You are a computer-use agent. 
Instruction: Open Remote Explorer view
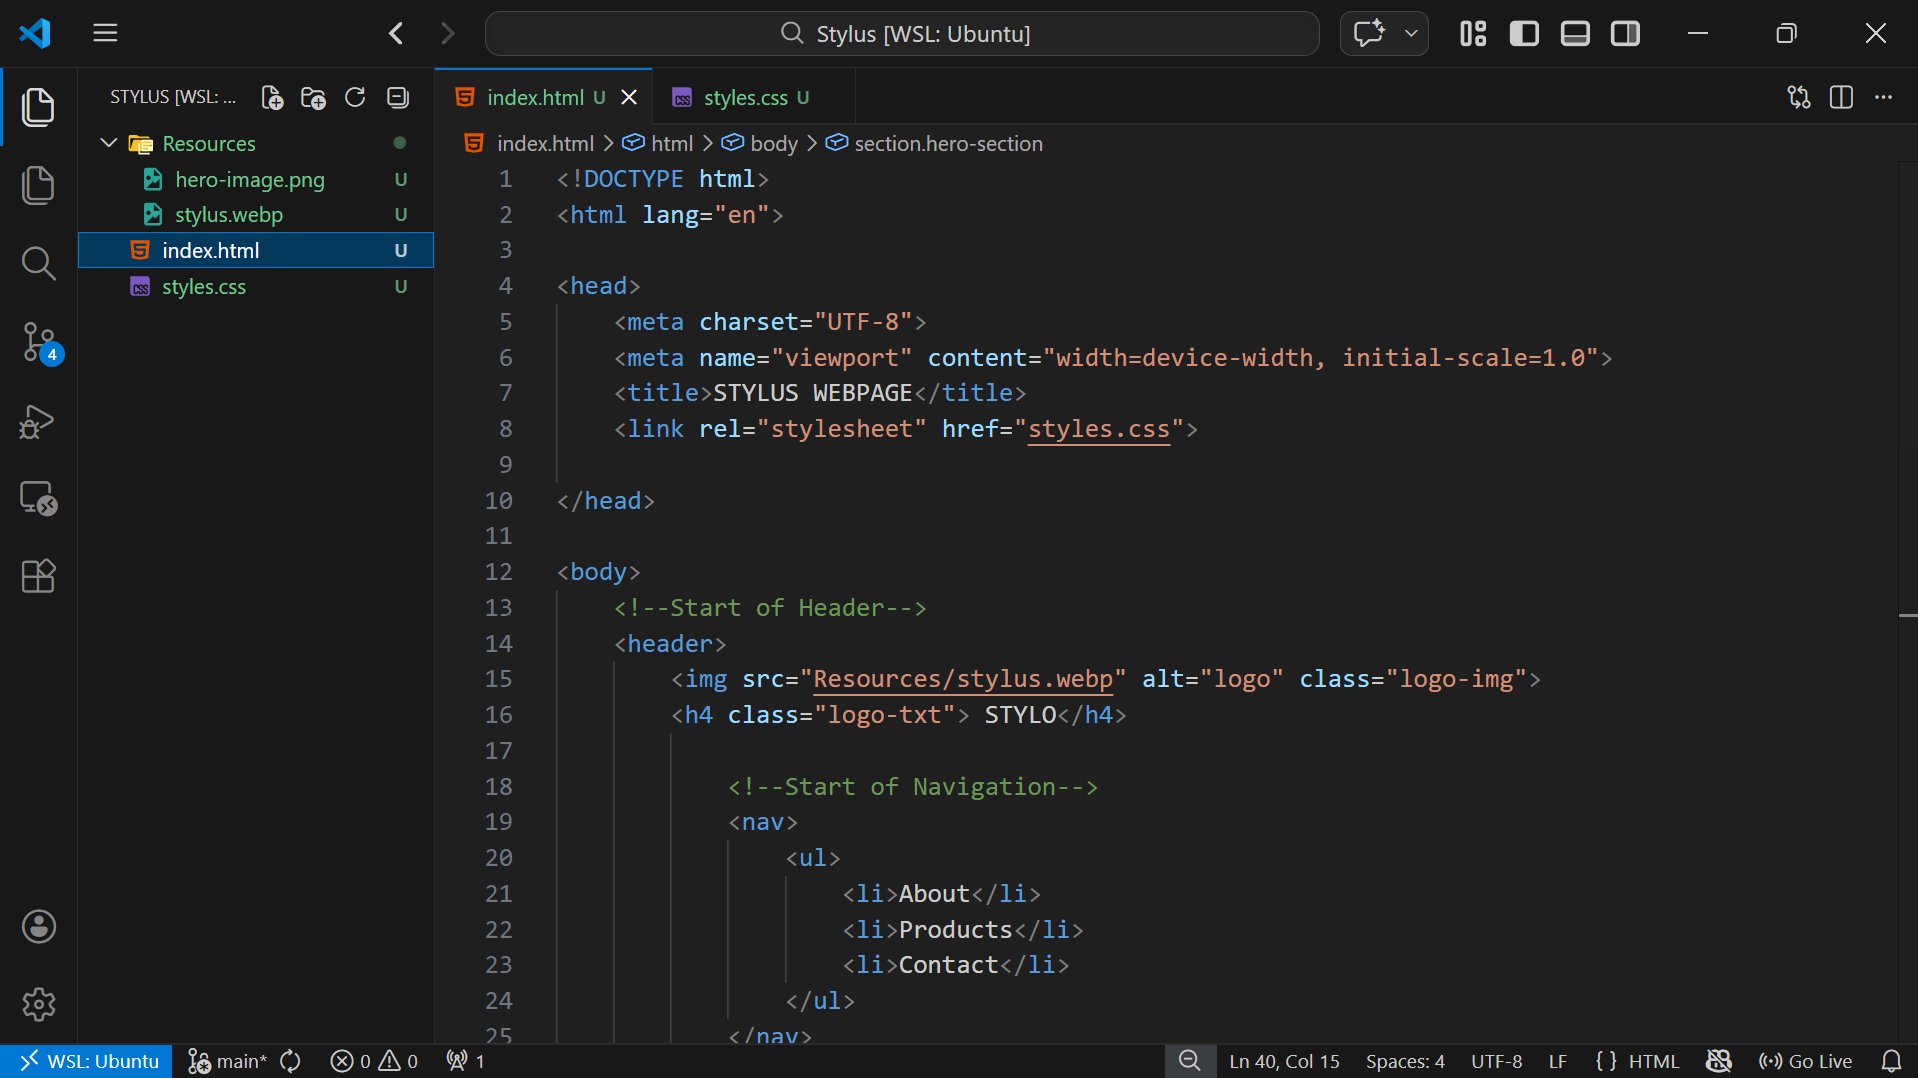tap(38, 498)
